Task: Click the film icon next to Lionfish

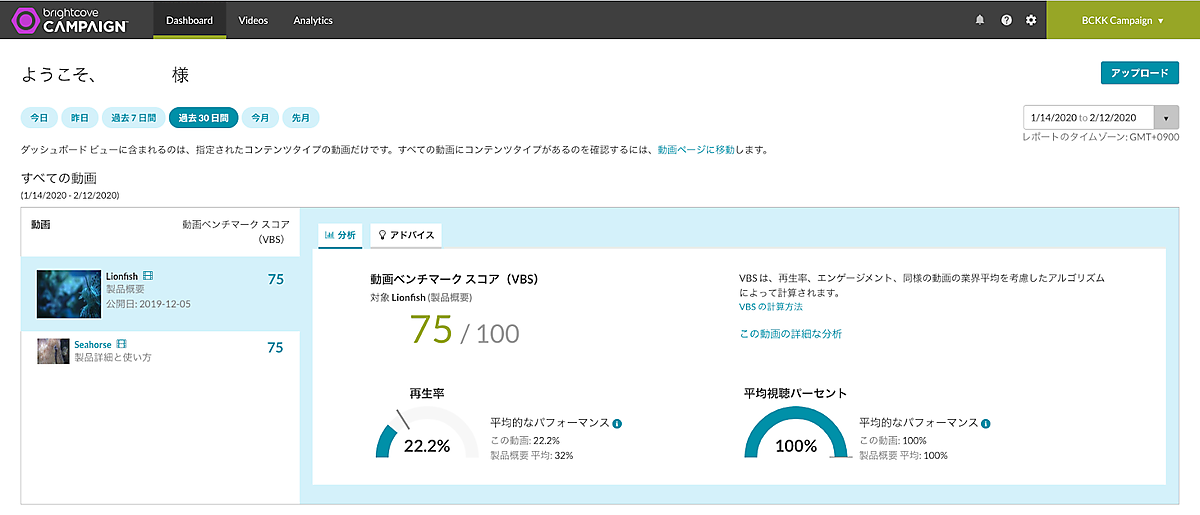Action: 148,275
